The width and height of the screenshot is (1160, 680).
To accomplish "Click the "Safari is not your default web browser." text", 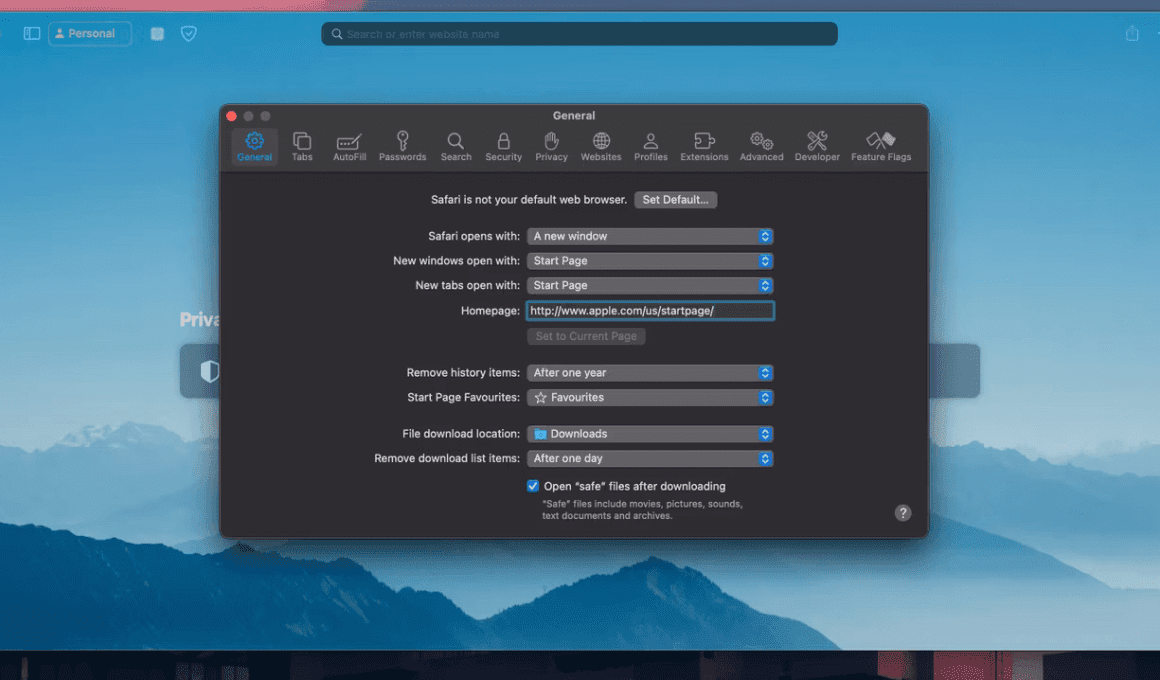I will tap(529, 200).
